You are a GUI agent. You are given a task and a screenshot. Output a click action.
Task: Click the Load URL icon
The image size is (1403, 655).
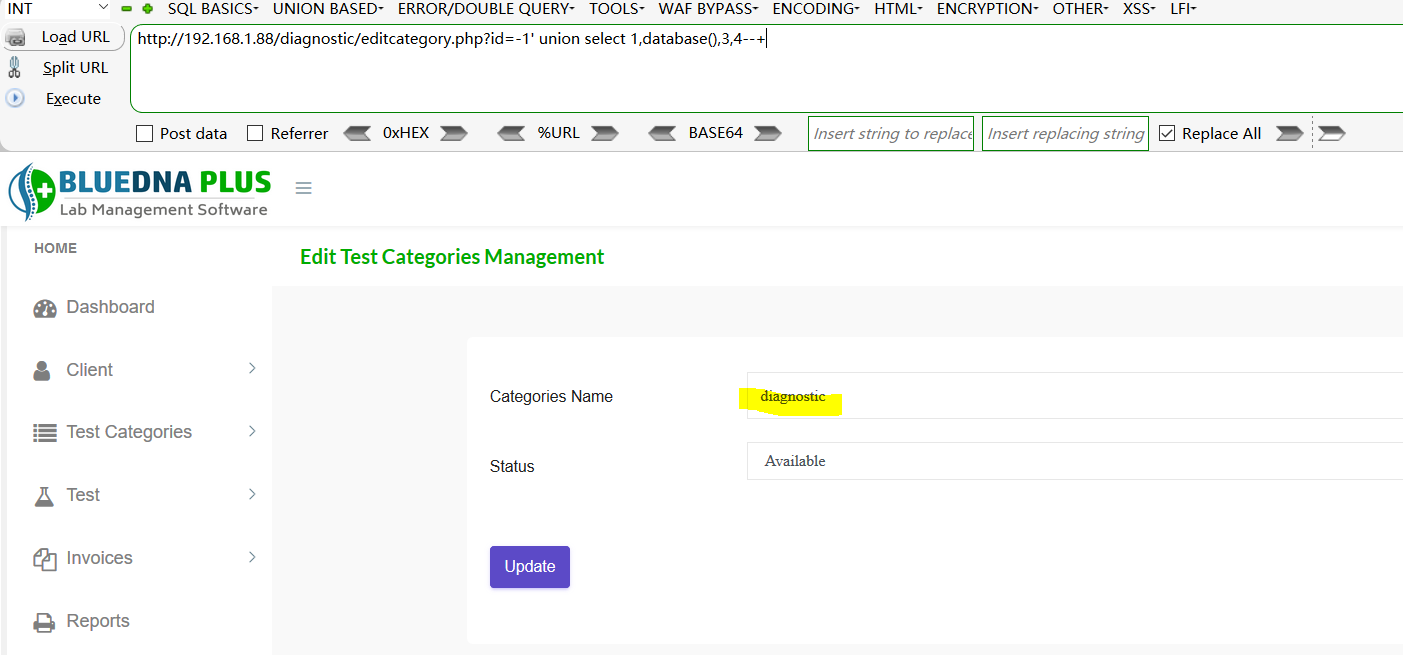(x=15, y=37)
